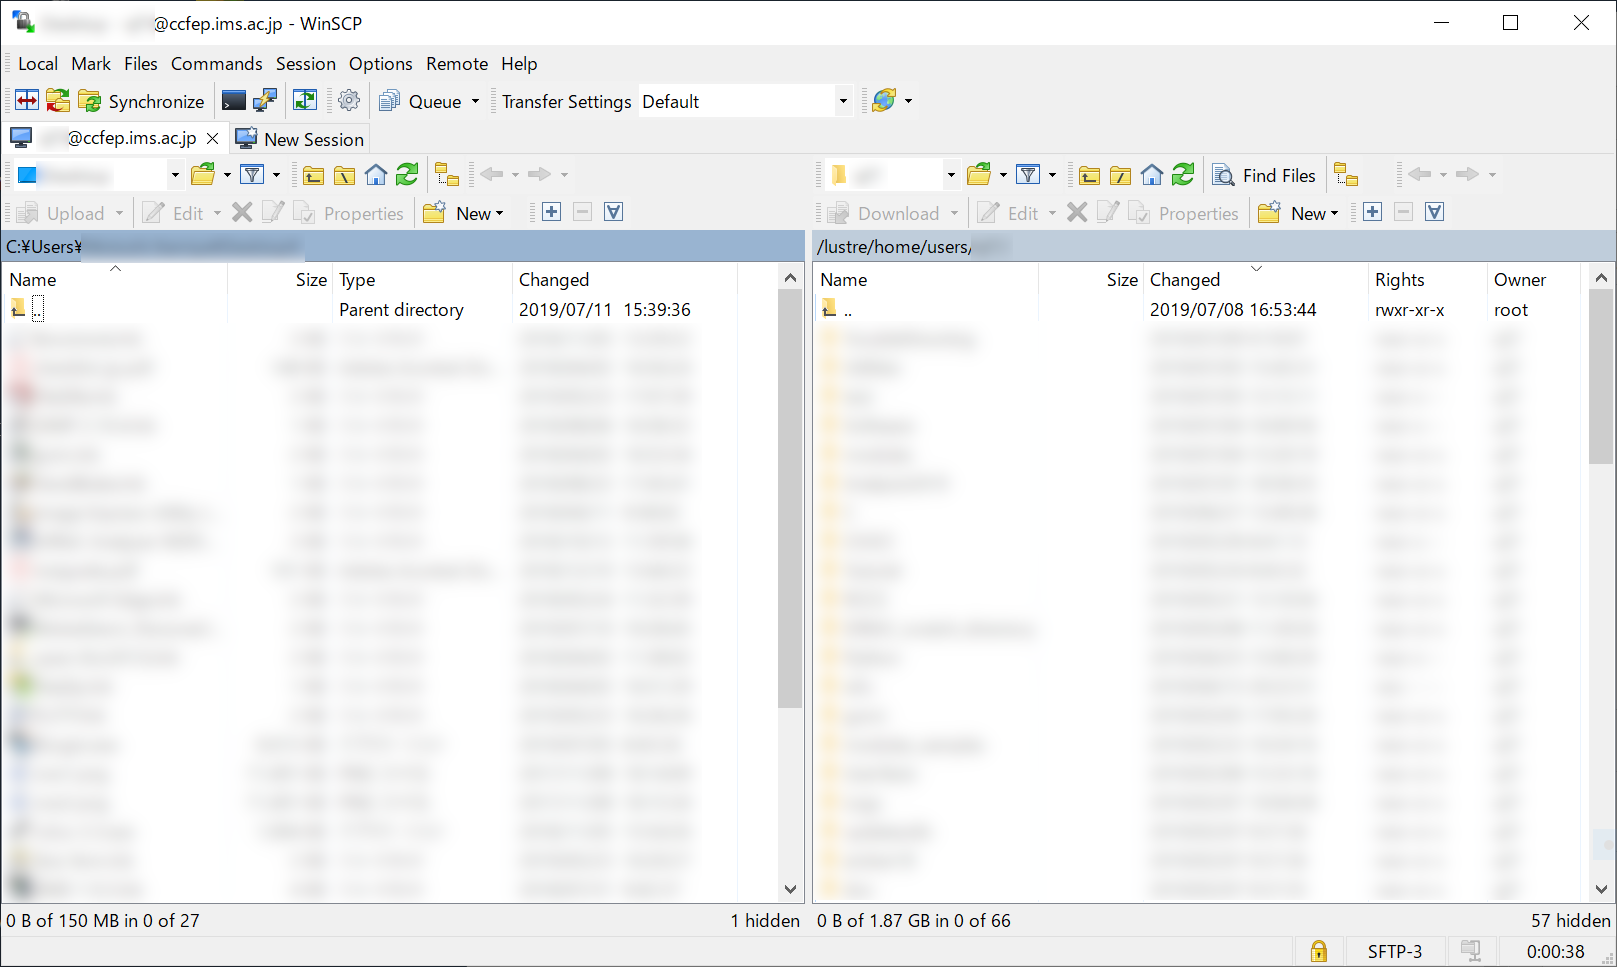Screen dimensions: 1617x967
Task: Click local panel invert selection icon
Action: point(614,212)
